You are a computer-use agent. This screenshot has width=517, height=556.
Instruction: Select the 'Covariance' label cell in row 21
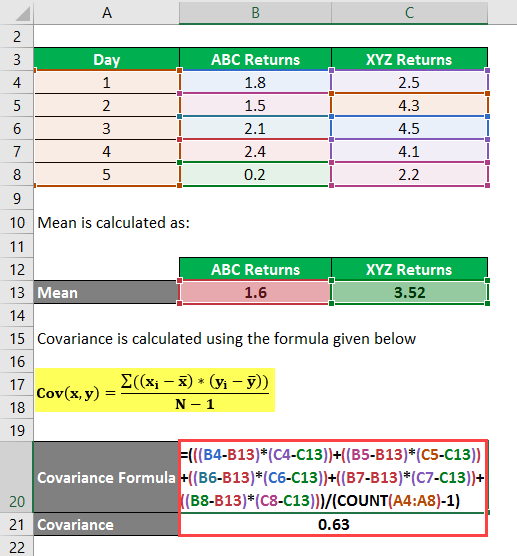106,524
